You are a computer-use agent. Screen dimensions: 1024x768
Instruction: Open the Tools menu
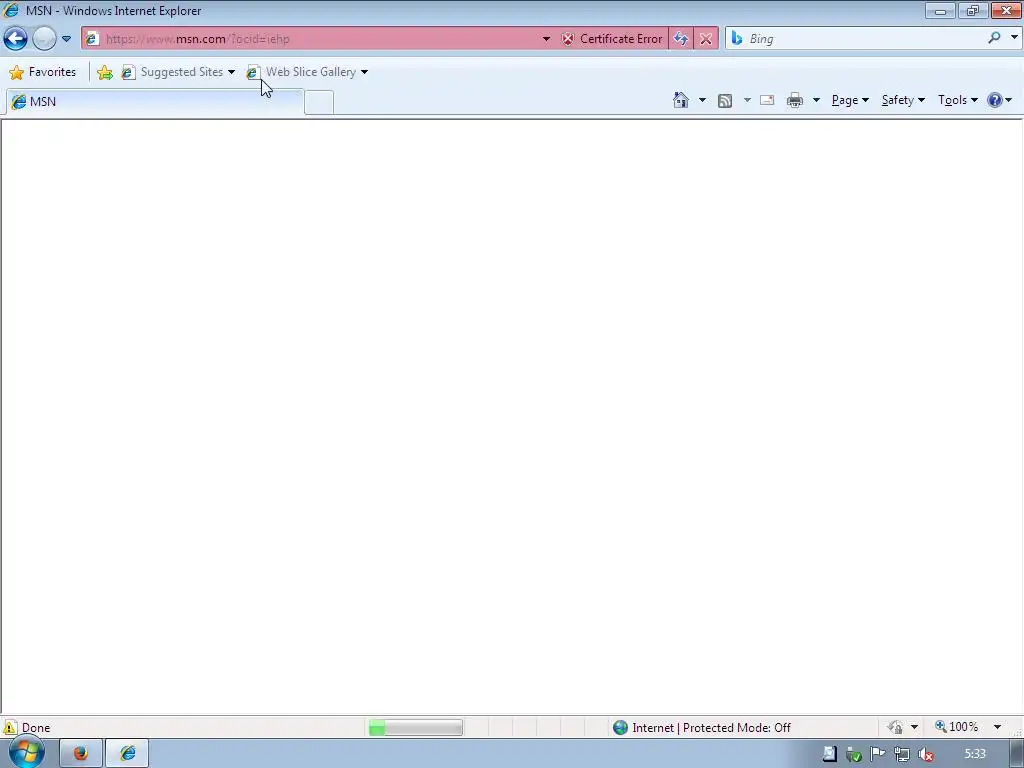[x=957, y=100]
